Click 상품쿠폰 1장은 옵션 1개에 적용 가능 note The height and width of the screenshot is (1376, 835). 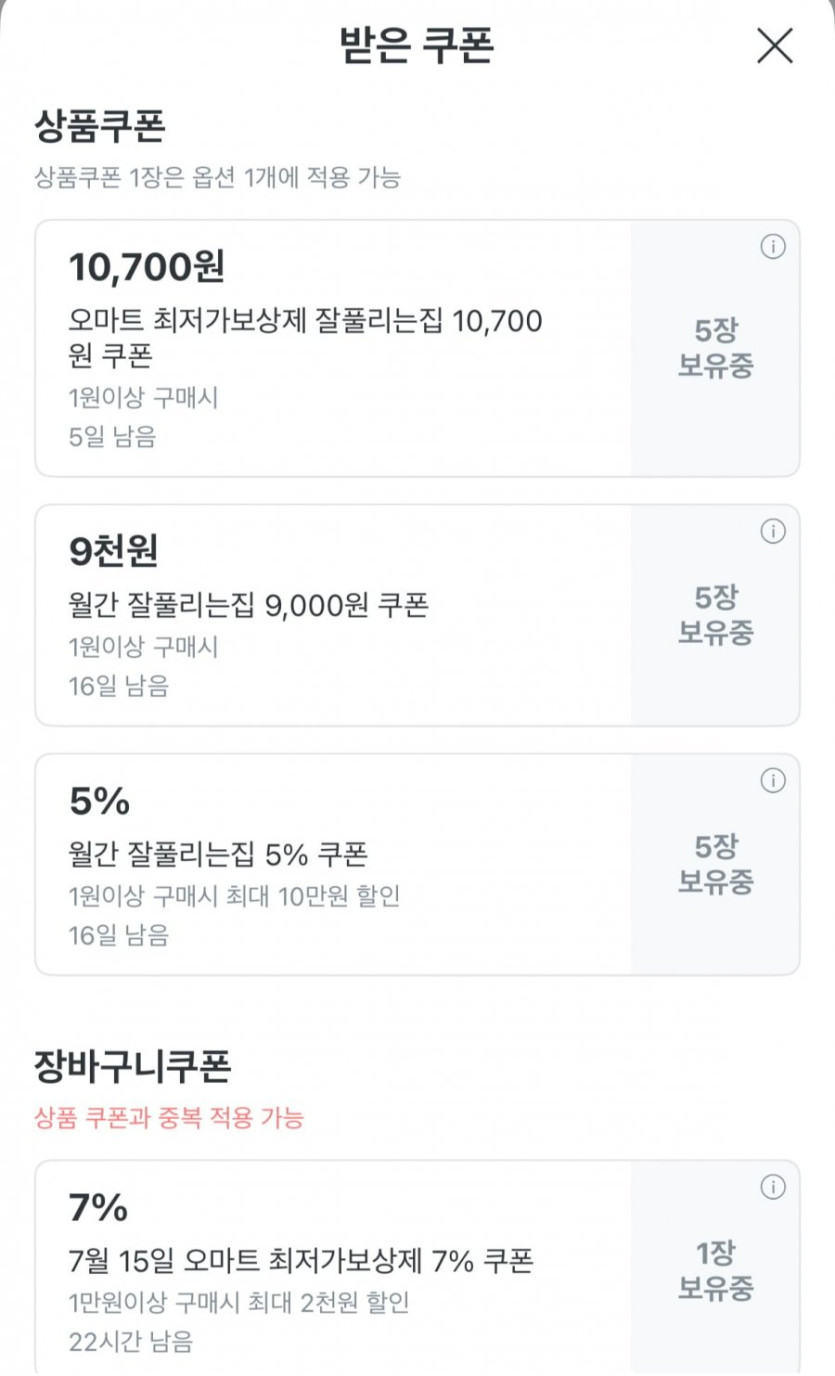217,178
